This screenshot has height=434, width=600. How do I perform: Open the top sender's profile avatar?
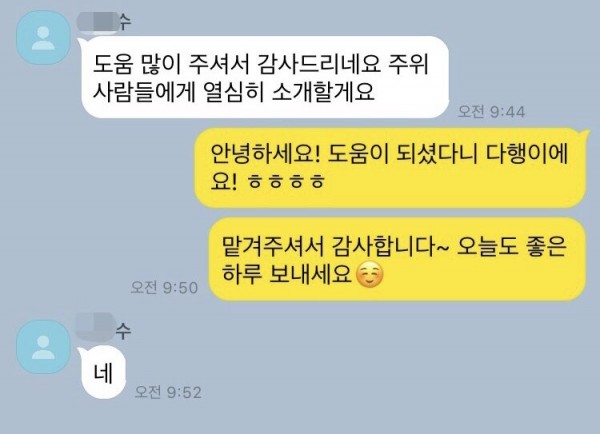pyautogui.click(x=44, y=38)
